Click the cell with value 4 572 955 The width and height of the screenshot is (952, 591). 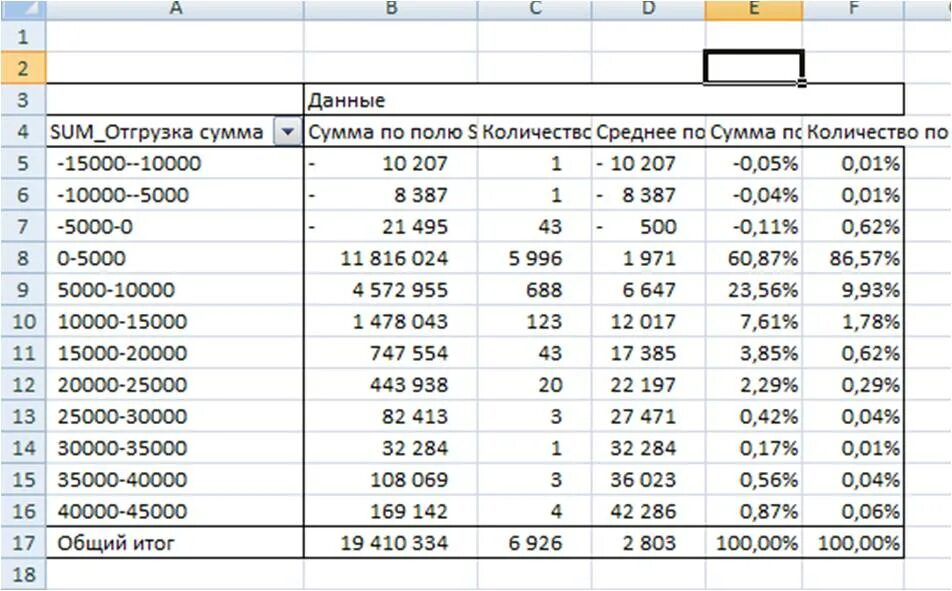[x=390, y=289]
